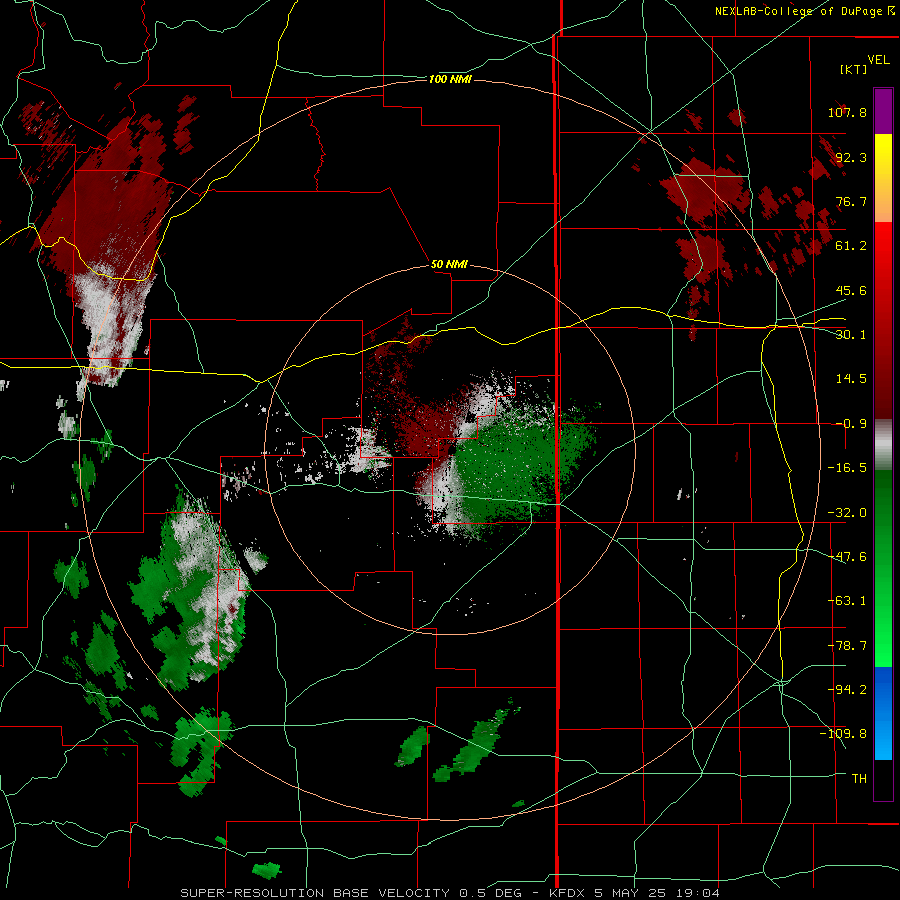900x900 pixels.
Task: Click the 30.1 velocity scale value
Action: 851,335
